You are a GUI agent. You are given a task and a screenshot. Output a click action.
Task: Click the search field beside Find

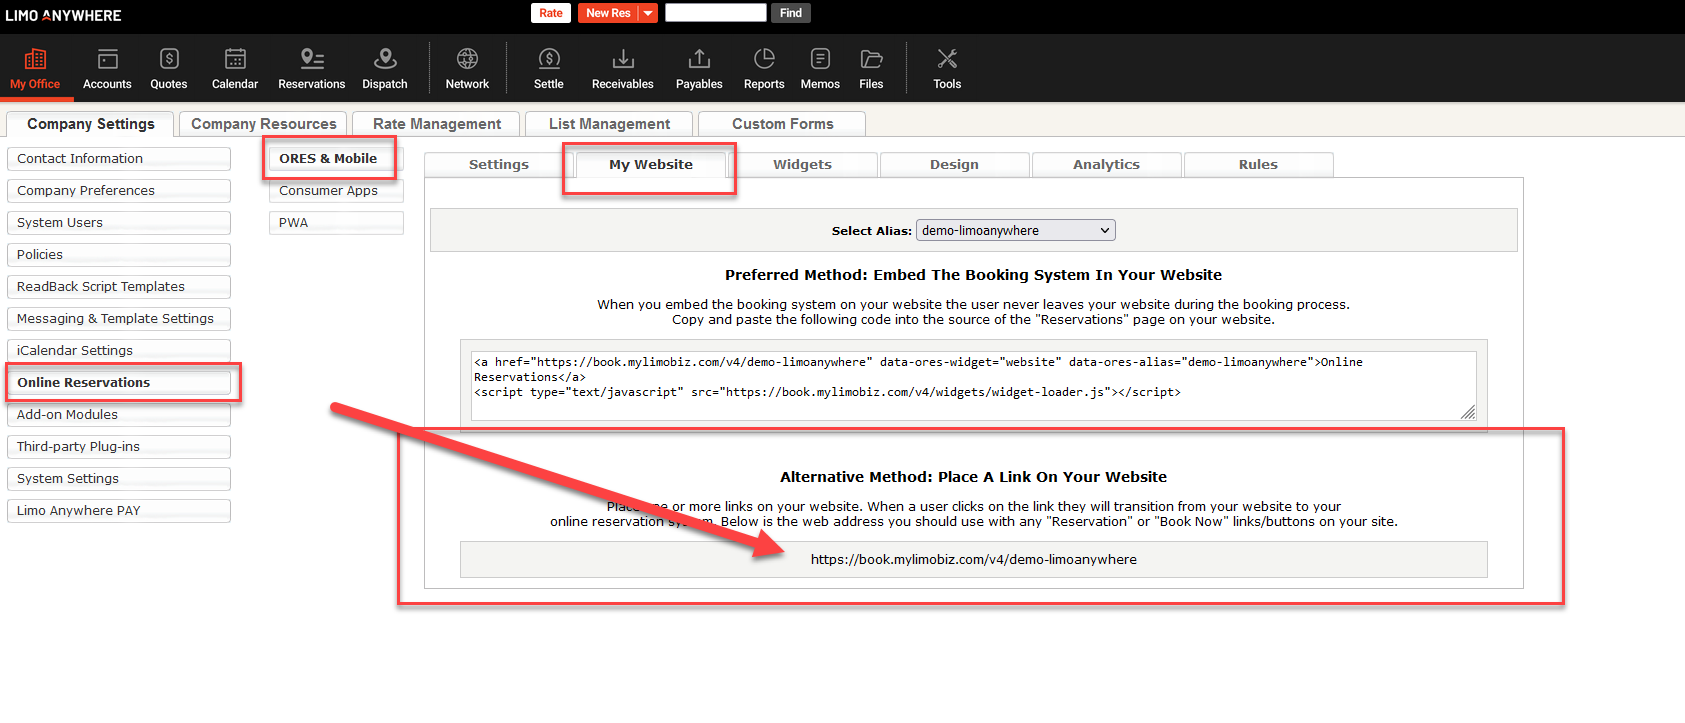pyautogui.click(x=715, y=13)
